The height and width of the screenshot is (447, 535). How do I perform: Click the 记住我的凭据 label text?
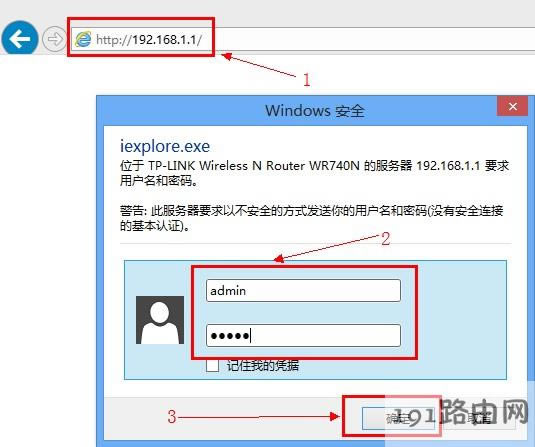point(263,365)
